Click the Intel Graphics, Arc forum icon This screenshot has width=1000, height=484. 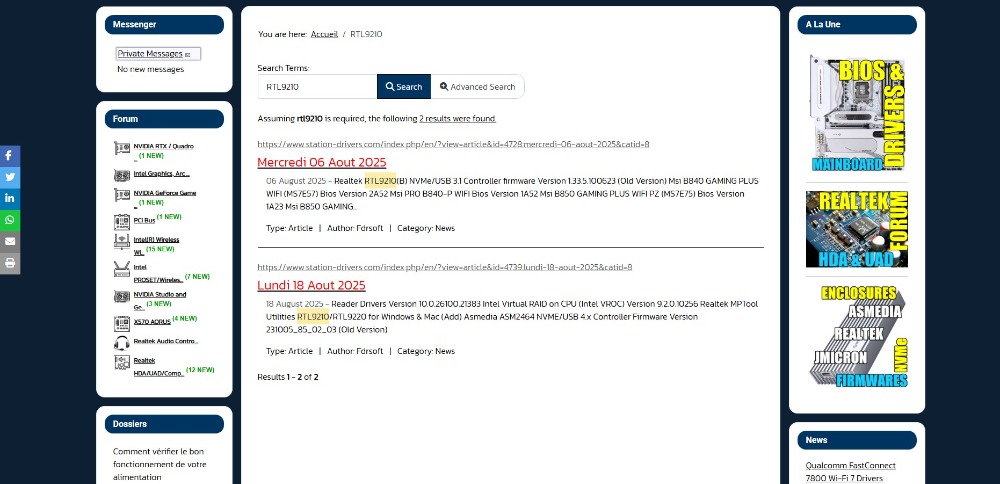(x=122, y=175)
